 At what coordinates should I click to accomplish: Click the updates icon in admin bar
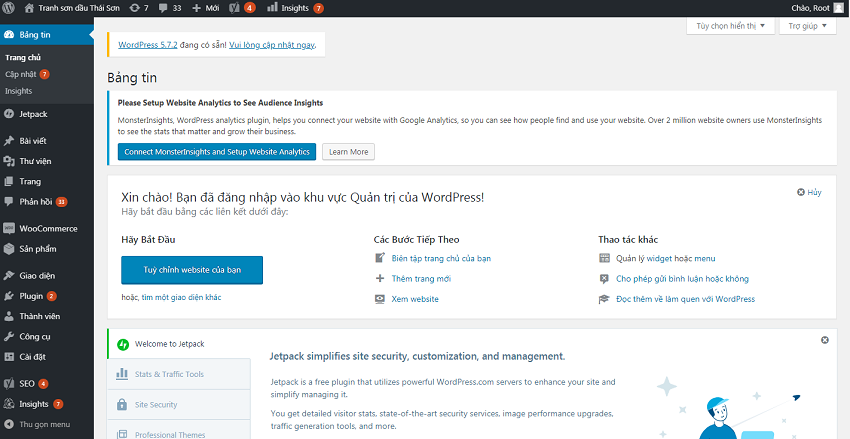tap(135, 7)
